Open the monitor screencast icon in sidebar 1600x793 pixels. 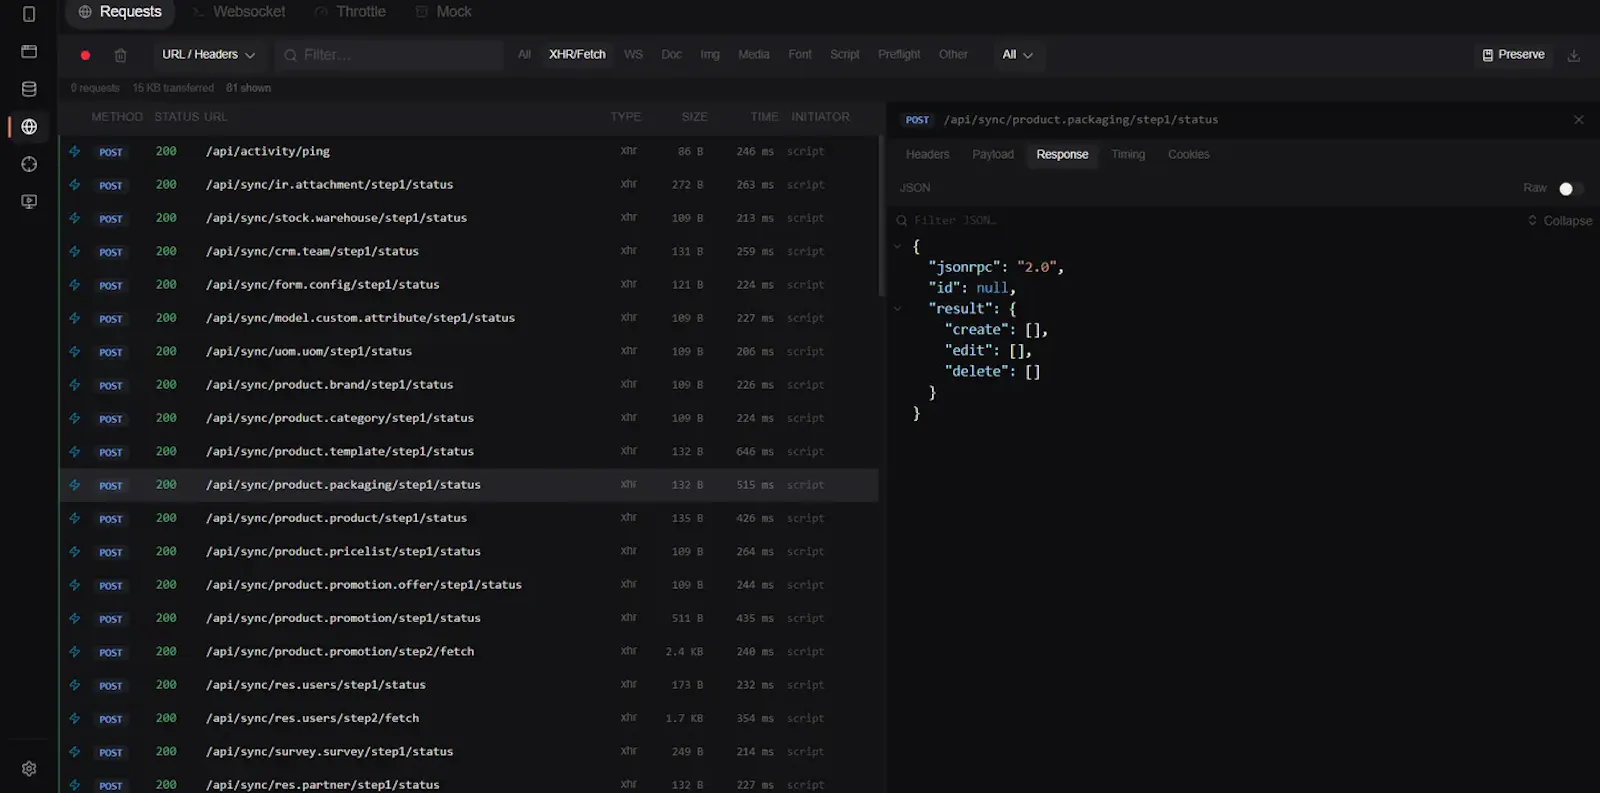(x=29, y=202)
